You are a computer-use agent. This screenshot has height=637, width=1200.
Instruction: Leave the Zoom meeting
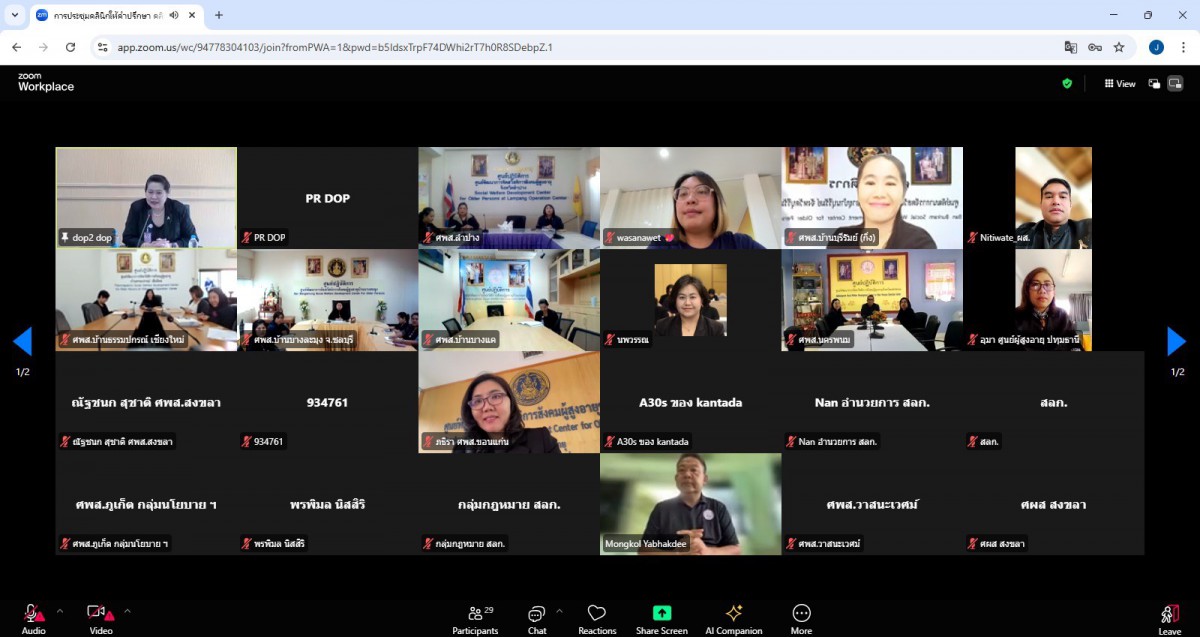(1169, 614)
